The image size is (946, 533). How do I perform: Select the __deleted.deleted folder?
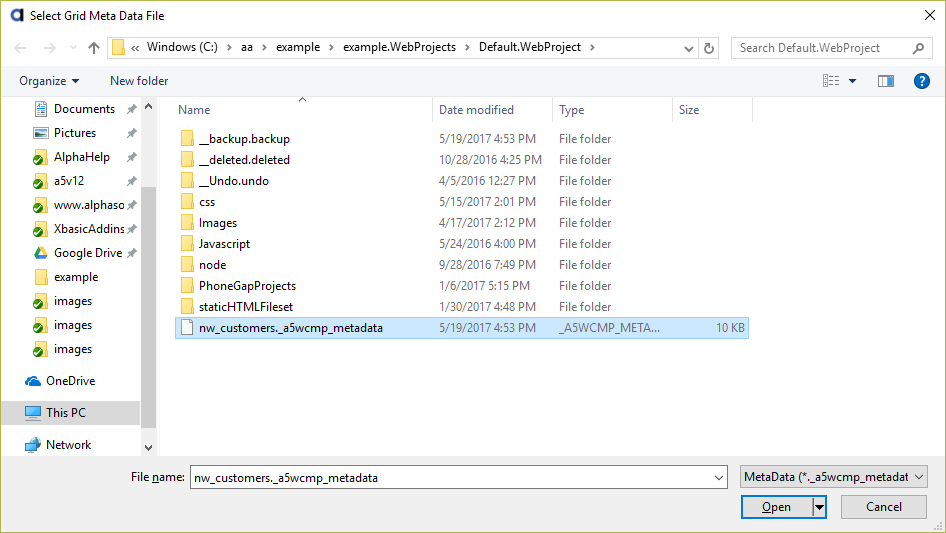pyautogui.click(x=244, y=160)
